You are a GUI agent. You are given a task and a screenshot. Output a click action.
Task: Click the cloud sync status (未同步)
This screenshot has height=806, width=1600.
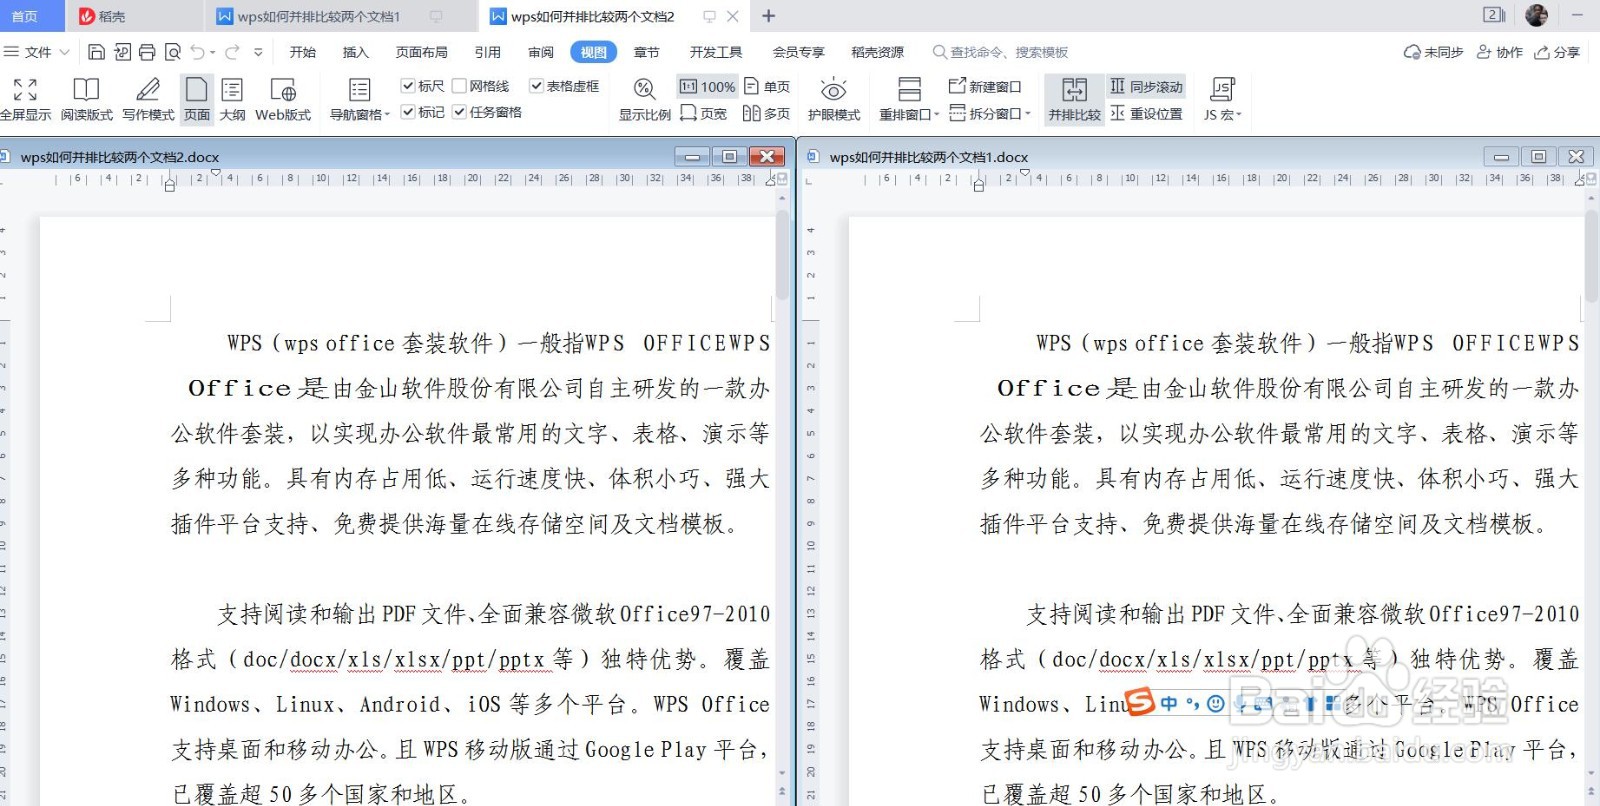click(x=1433, y=52)
